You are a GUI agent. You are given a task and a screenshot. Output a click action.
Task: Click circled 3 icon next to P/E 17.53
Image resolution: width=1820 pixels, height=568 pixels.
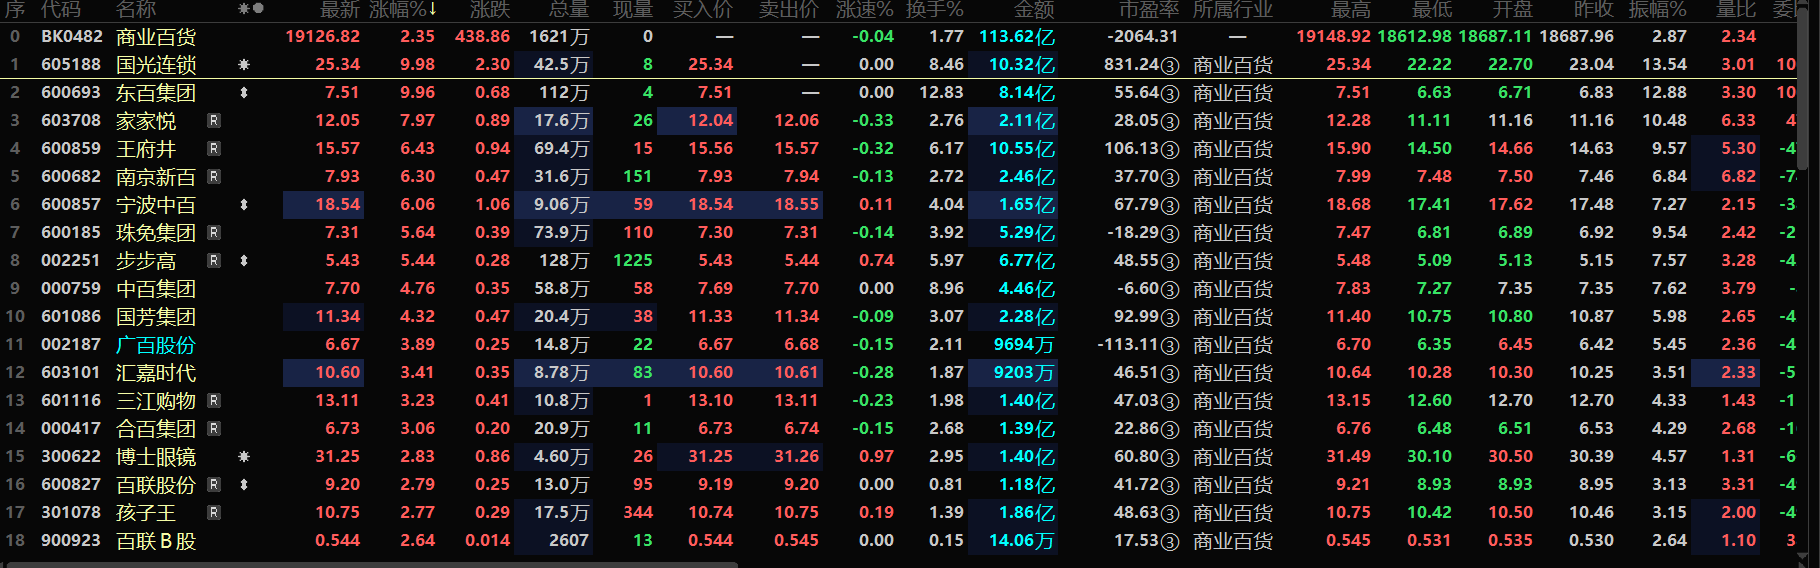pos(1170,541)
